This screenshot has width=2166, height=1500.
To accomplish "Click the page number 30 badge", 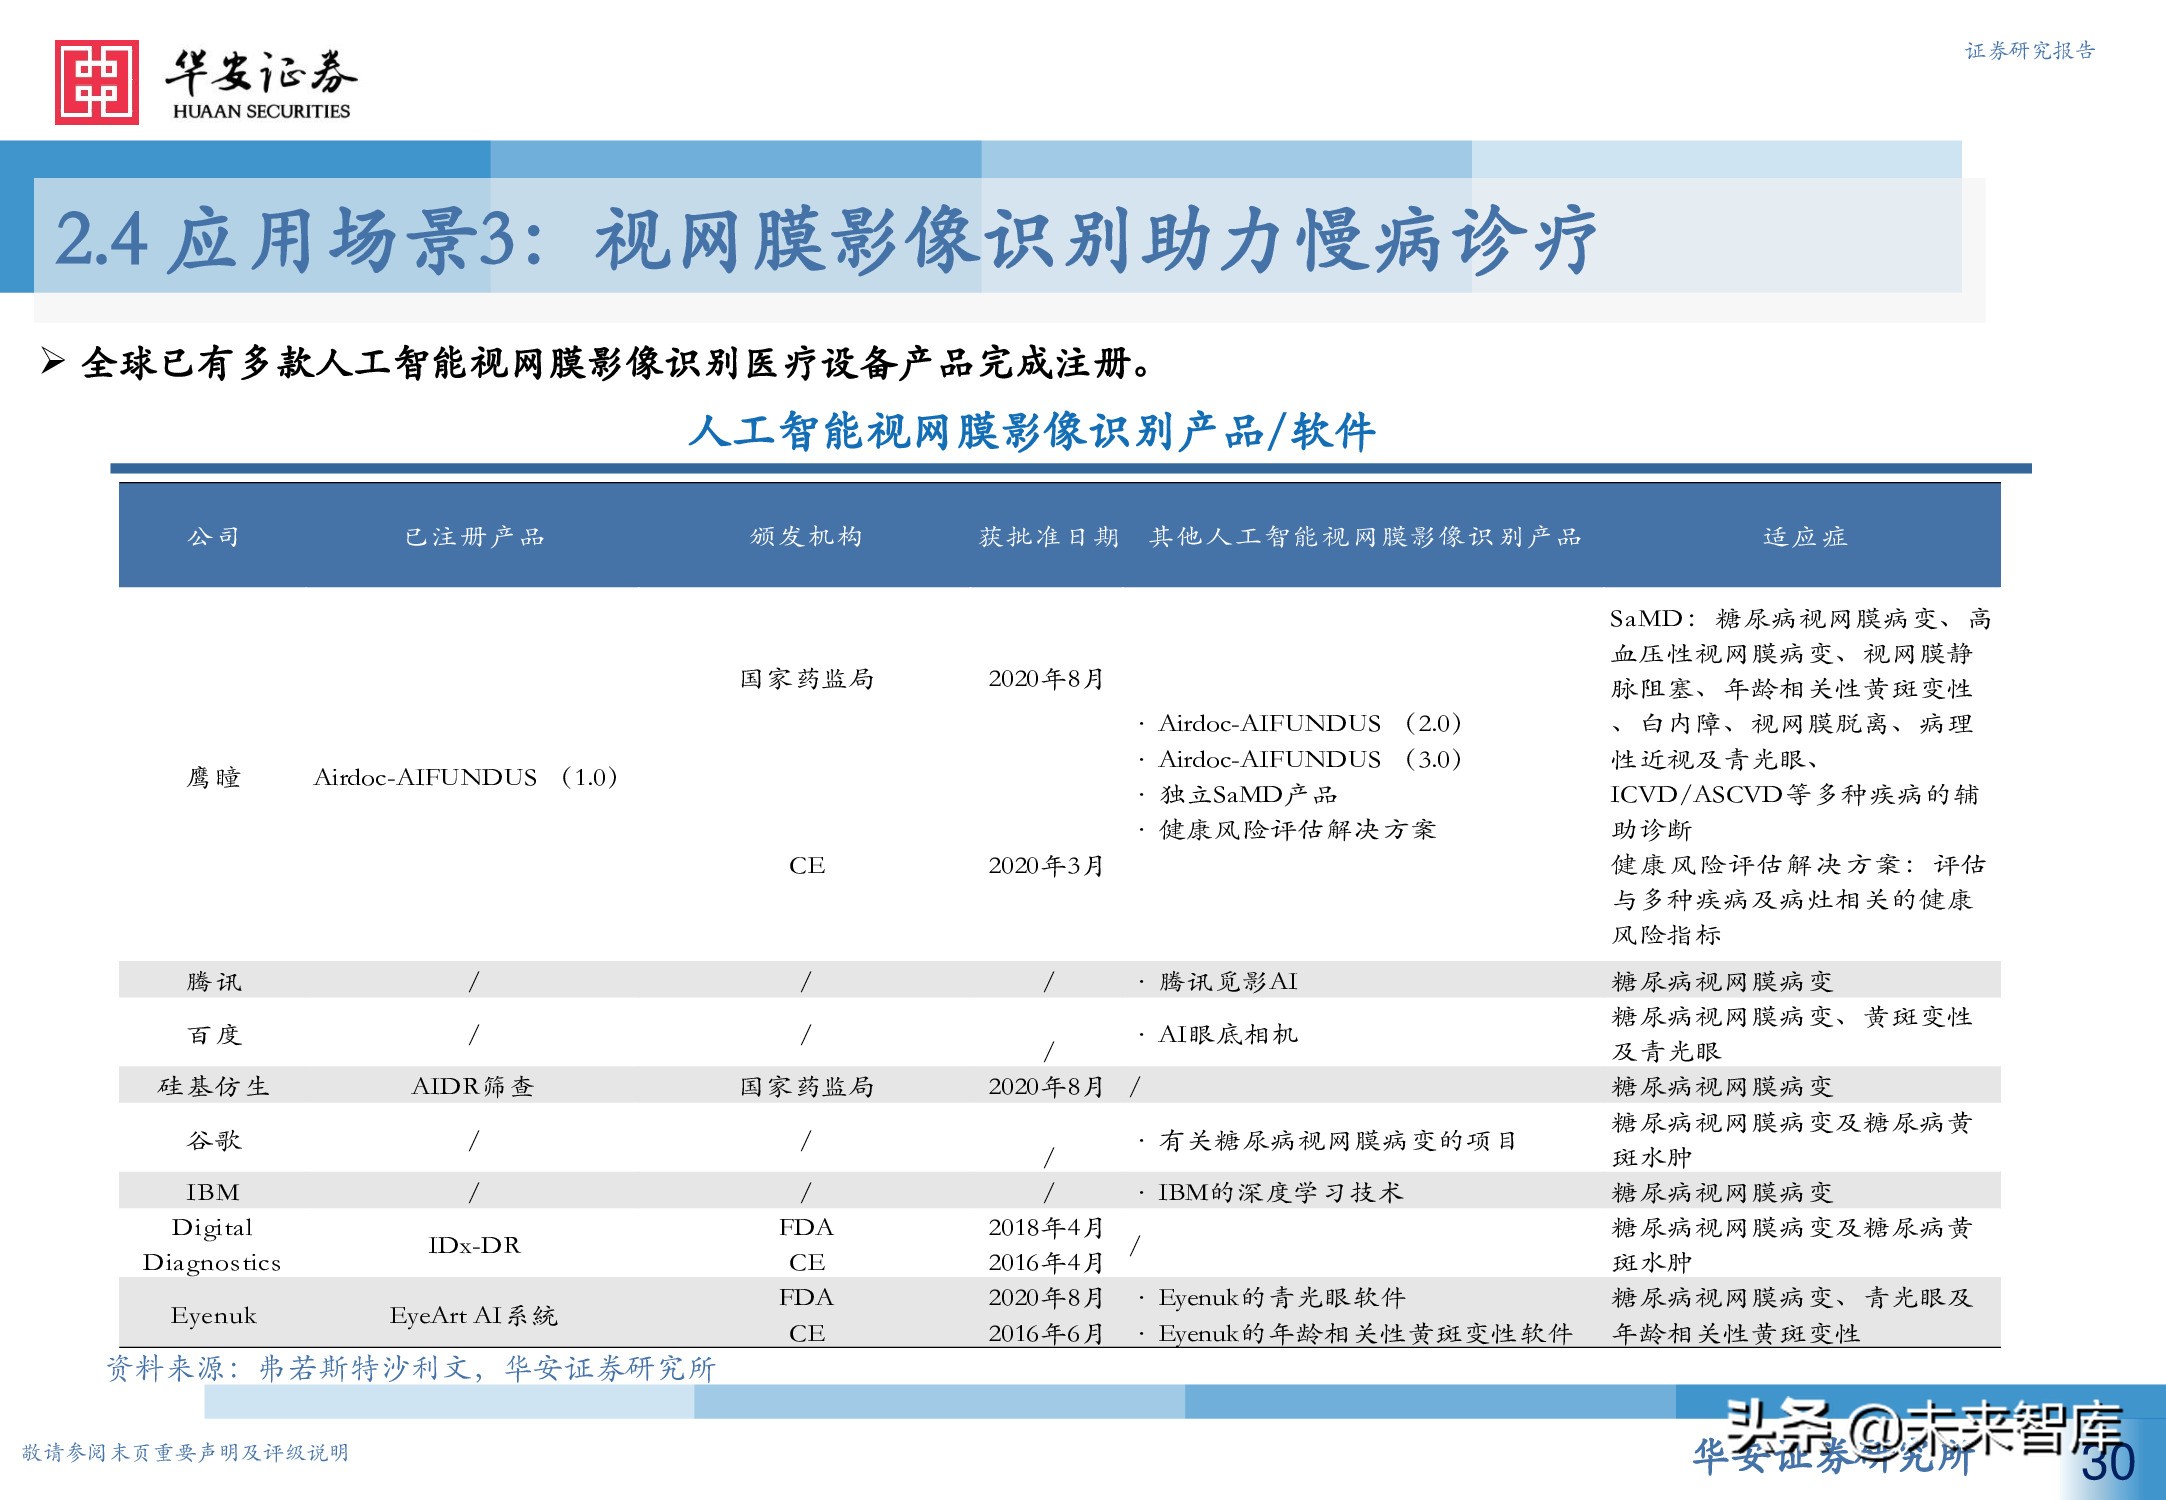I will click(2107, 1463).
